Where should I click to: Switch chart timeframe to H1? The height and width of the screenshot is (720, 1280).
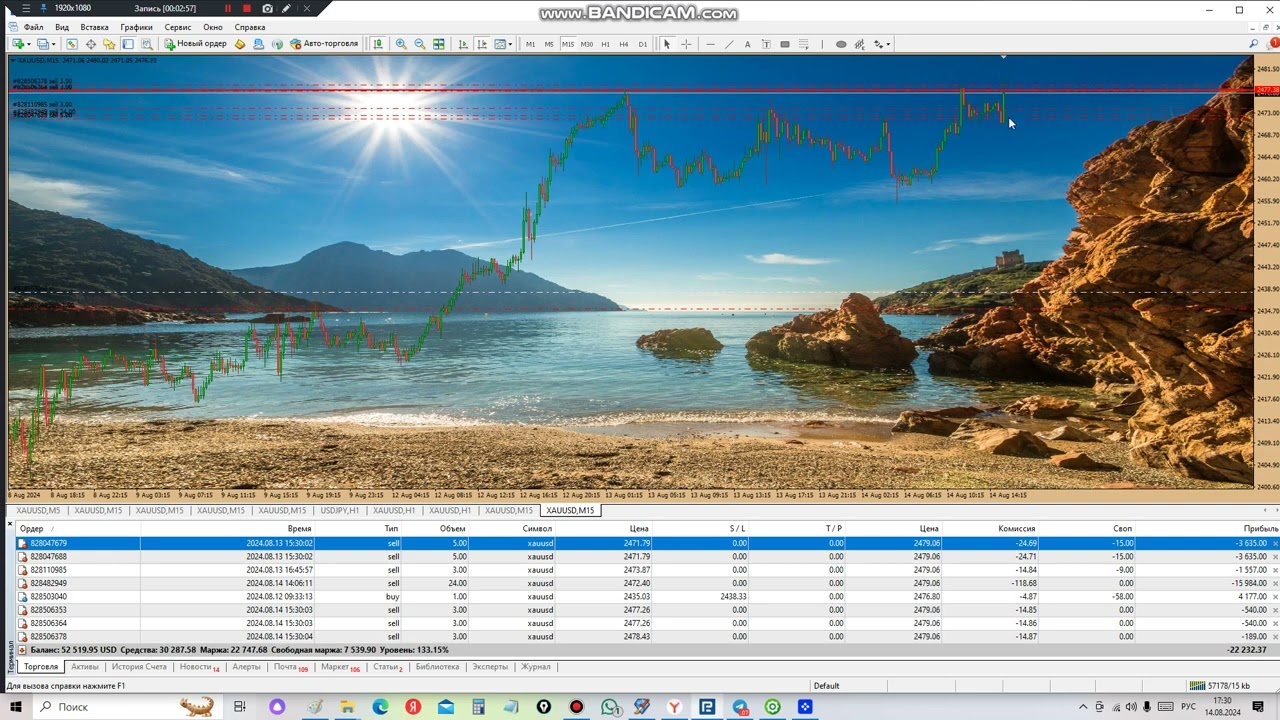605,44
